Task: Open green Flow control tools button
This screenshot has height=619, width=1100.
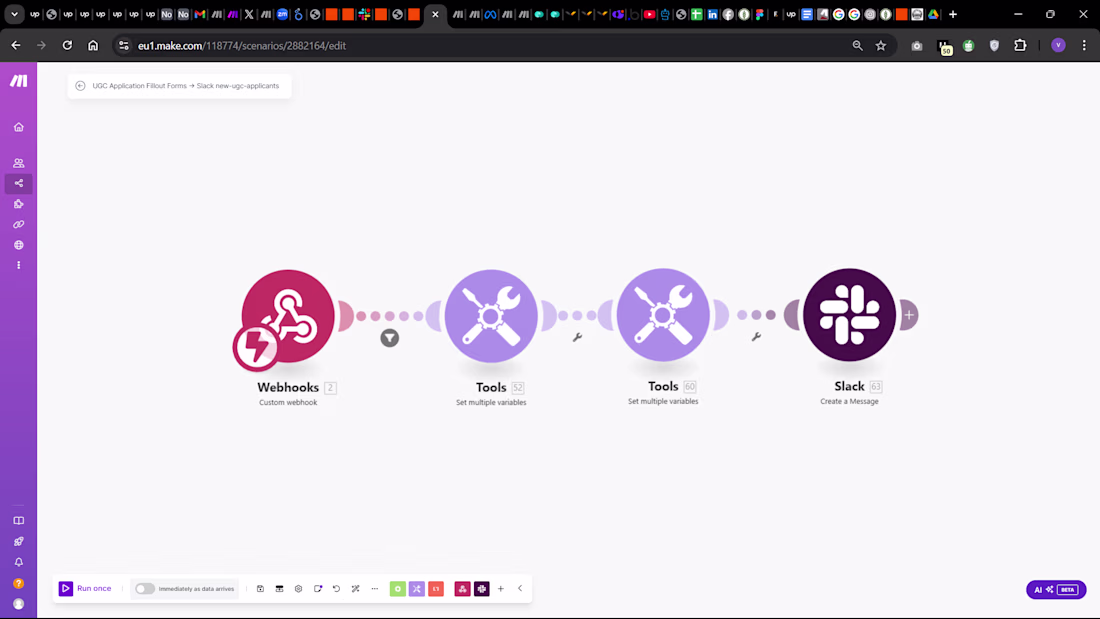Action: click(398, 589)
